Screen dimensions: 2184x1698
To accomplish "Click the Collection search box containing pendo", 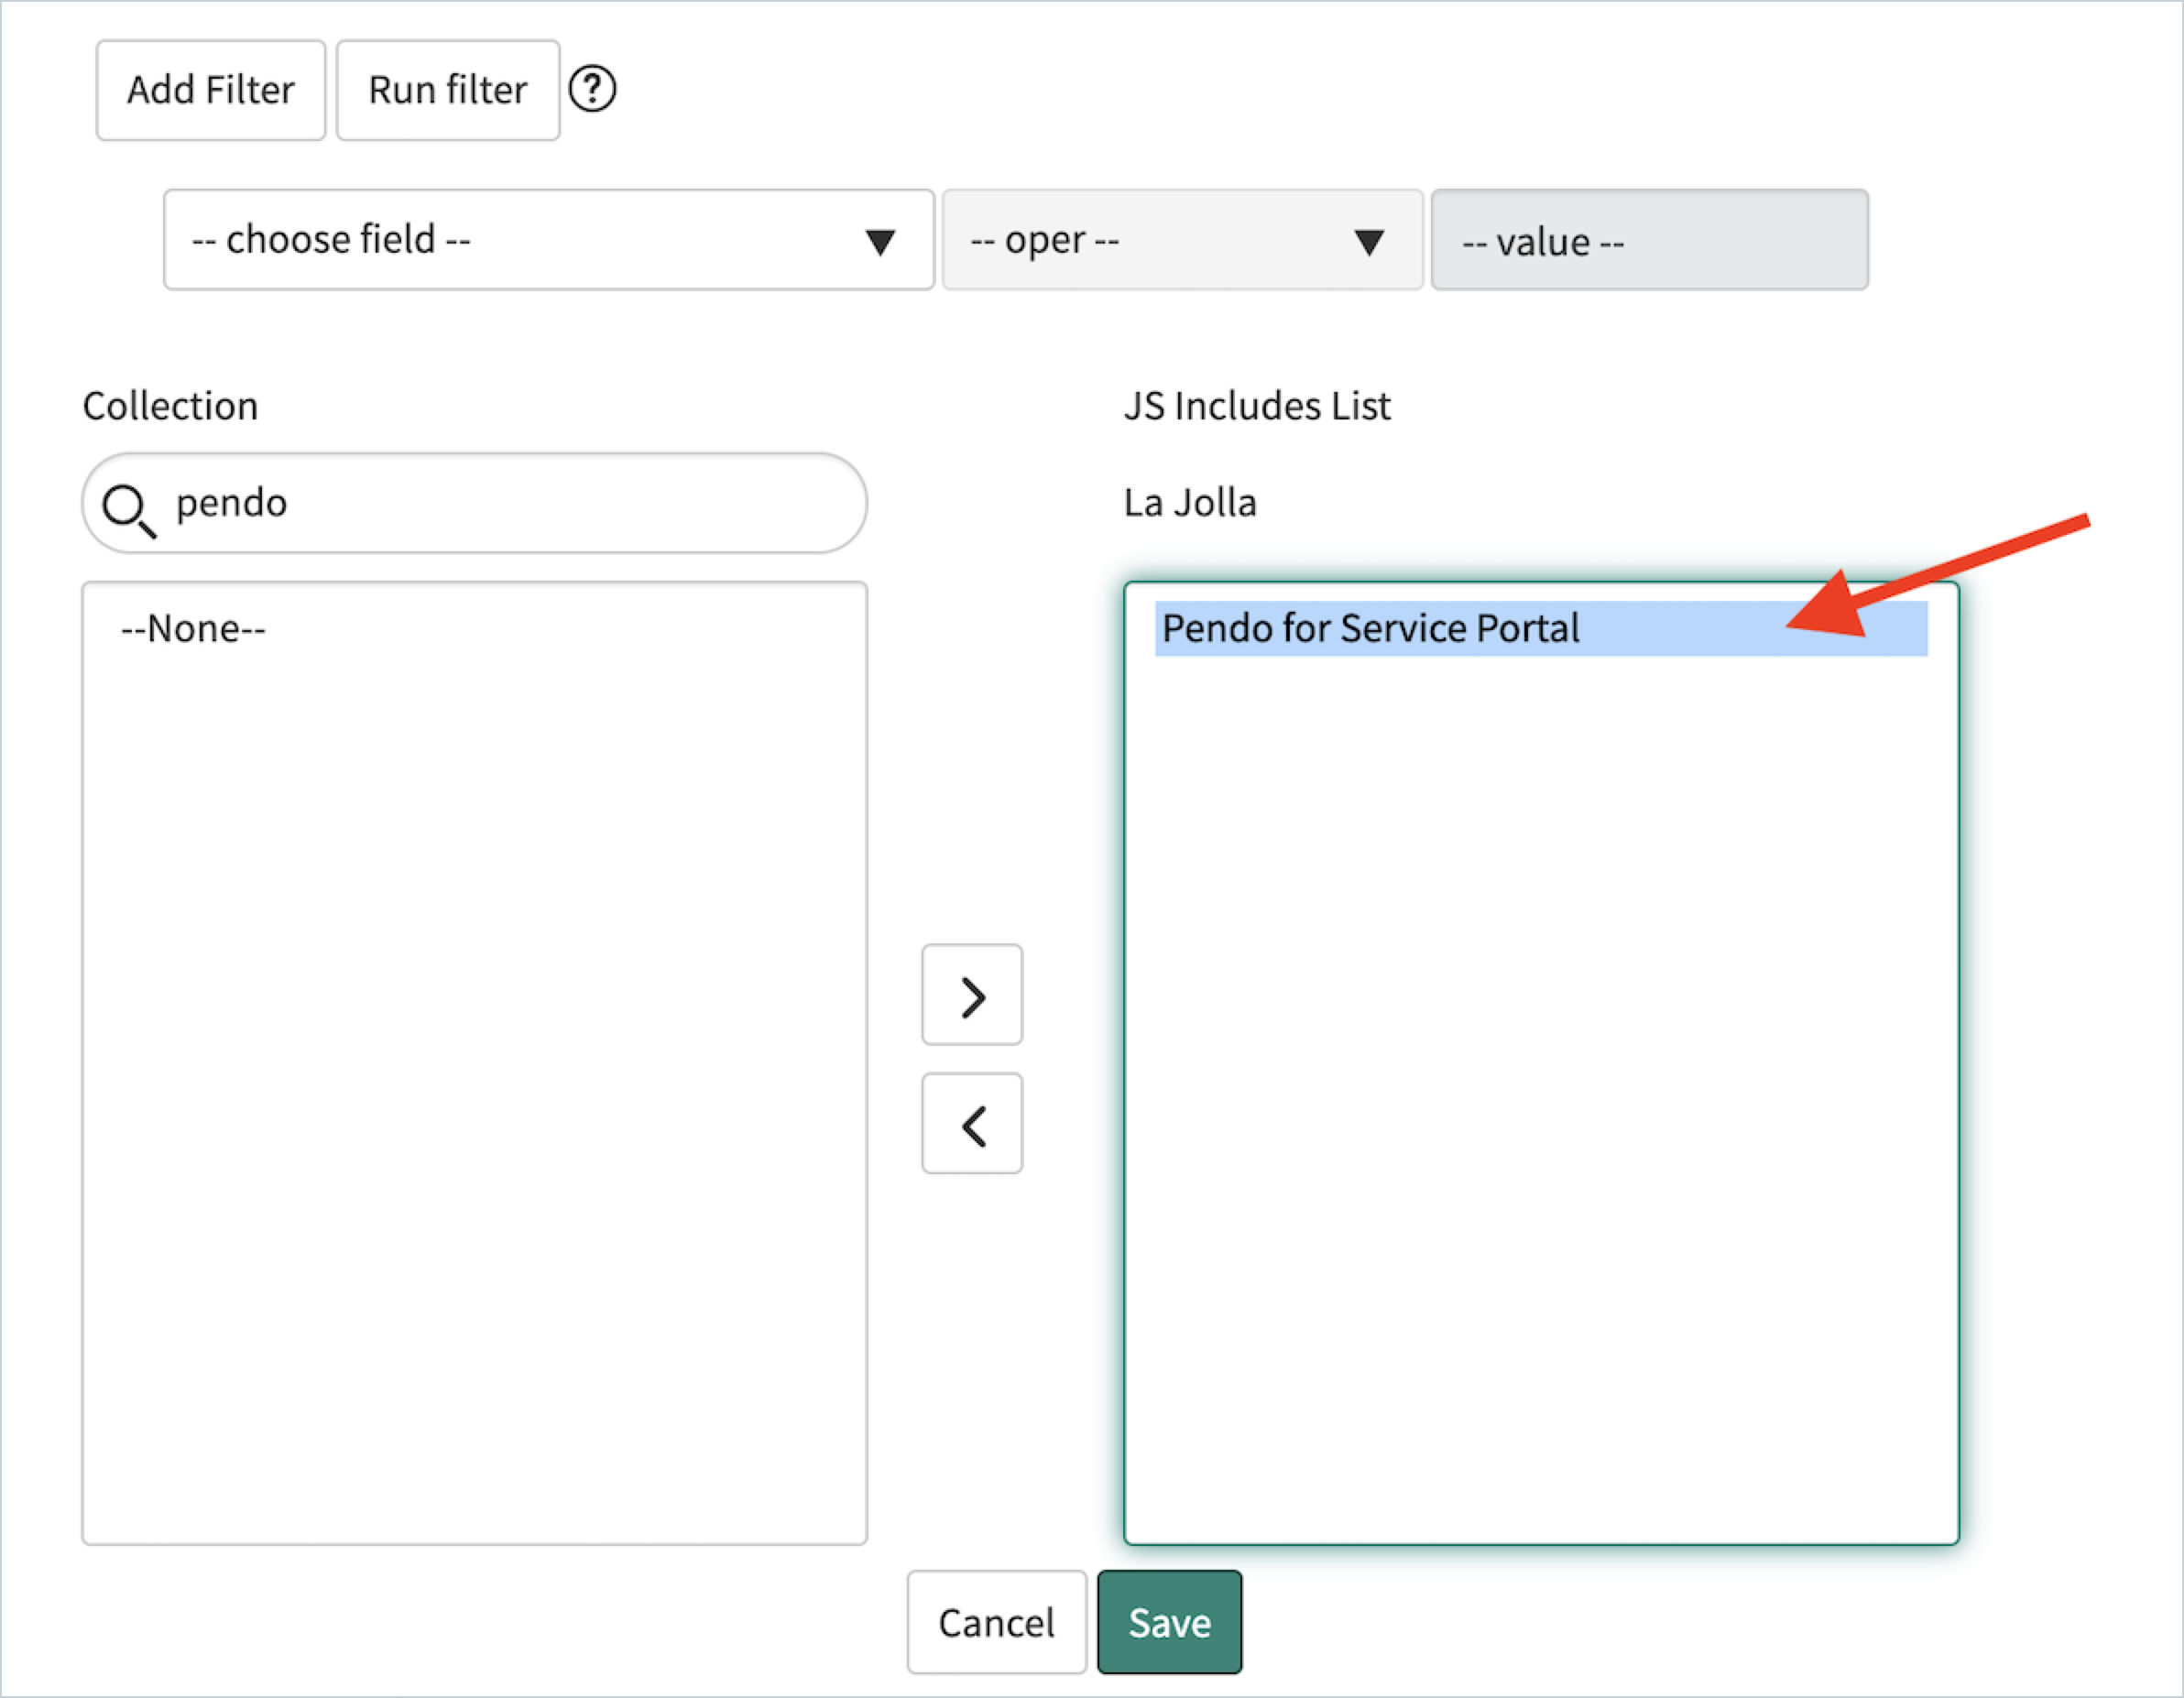I will coord(475,503).
